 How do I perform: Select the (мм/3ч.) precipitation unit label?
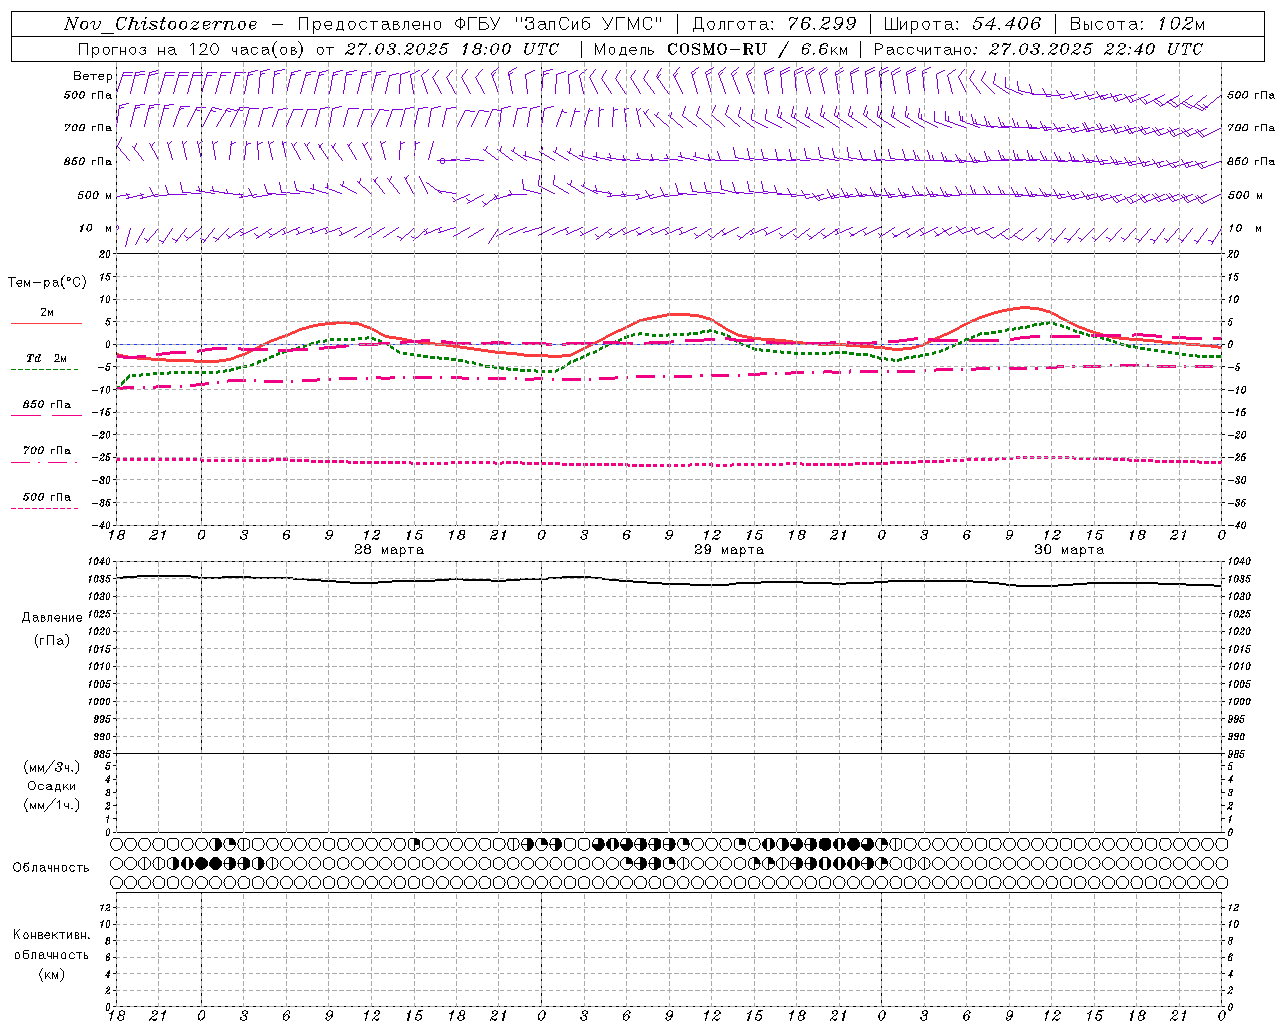[52, 767]
